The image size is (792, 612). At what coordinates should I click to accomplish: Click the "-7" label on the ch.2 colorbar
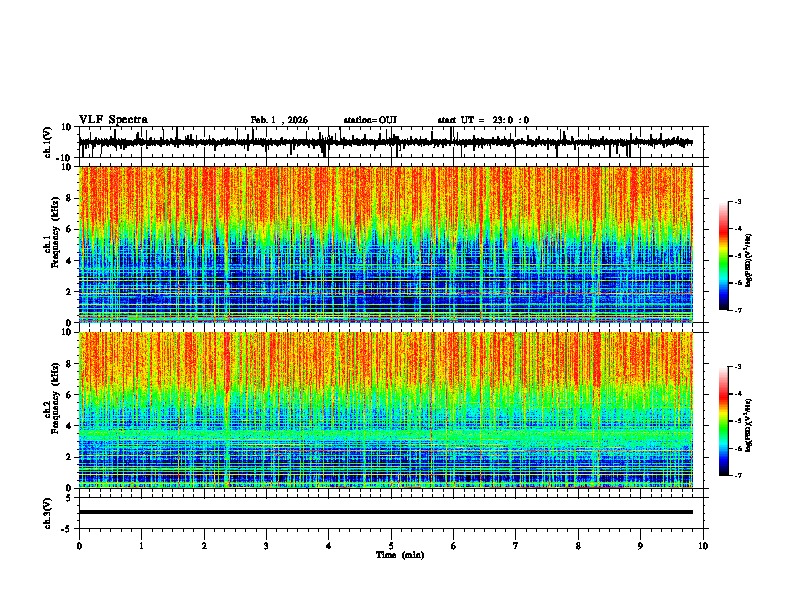click(737, 475)
